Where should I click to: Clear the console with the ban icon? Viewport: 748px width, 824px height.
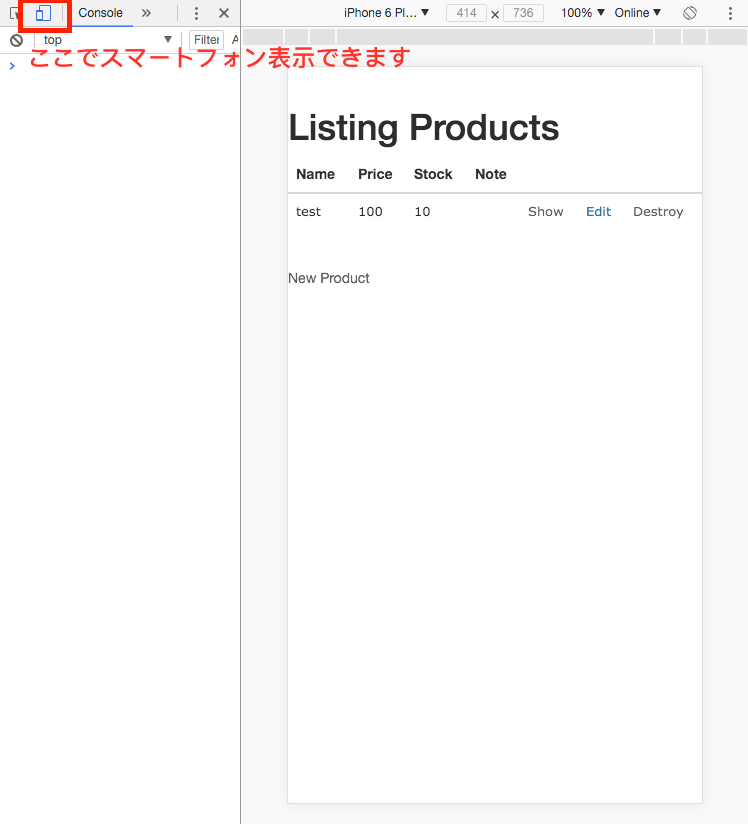pos(17,40)
